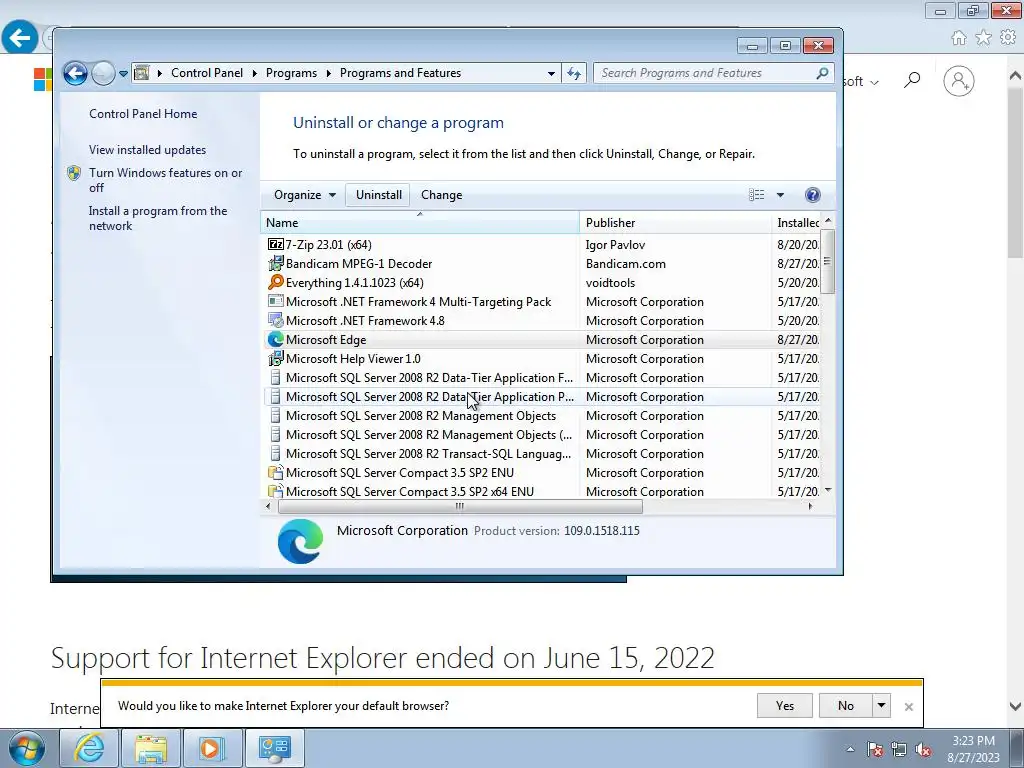Click Bandicam.com publisher cell
The image size is (1024, 768).
pos(626,263)
